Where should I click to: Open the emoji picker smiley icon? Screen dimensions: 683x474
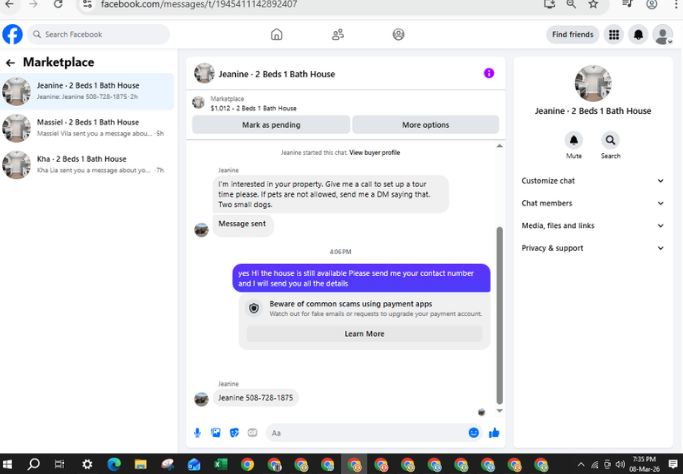point(473,433)
